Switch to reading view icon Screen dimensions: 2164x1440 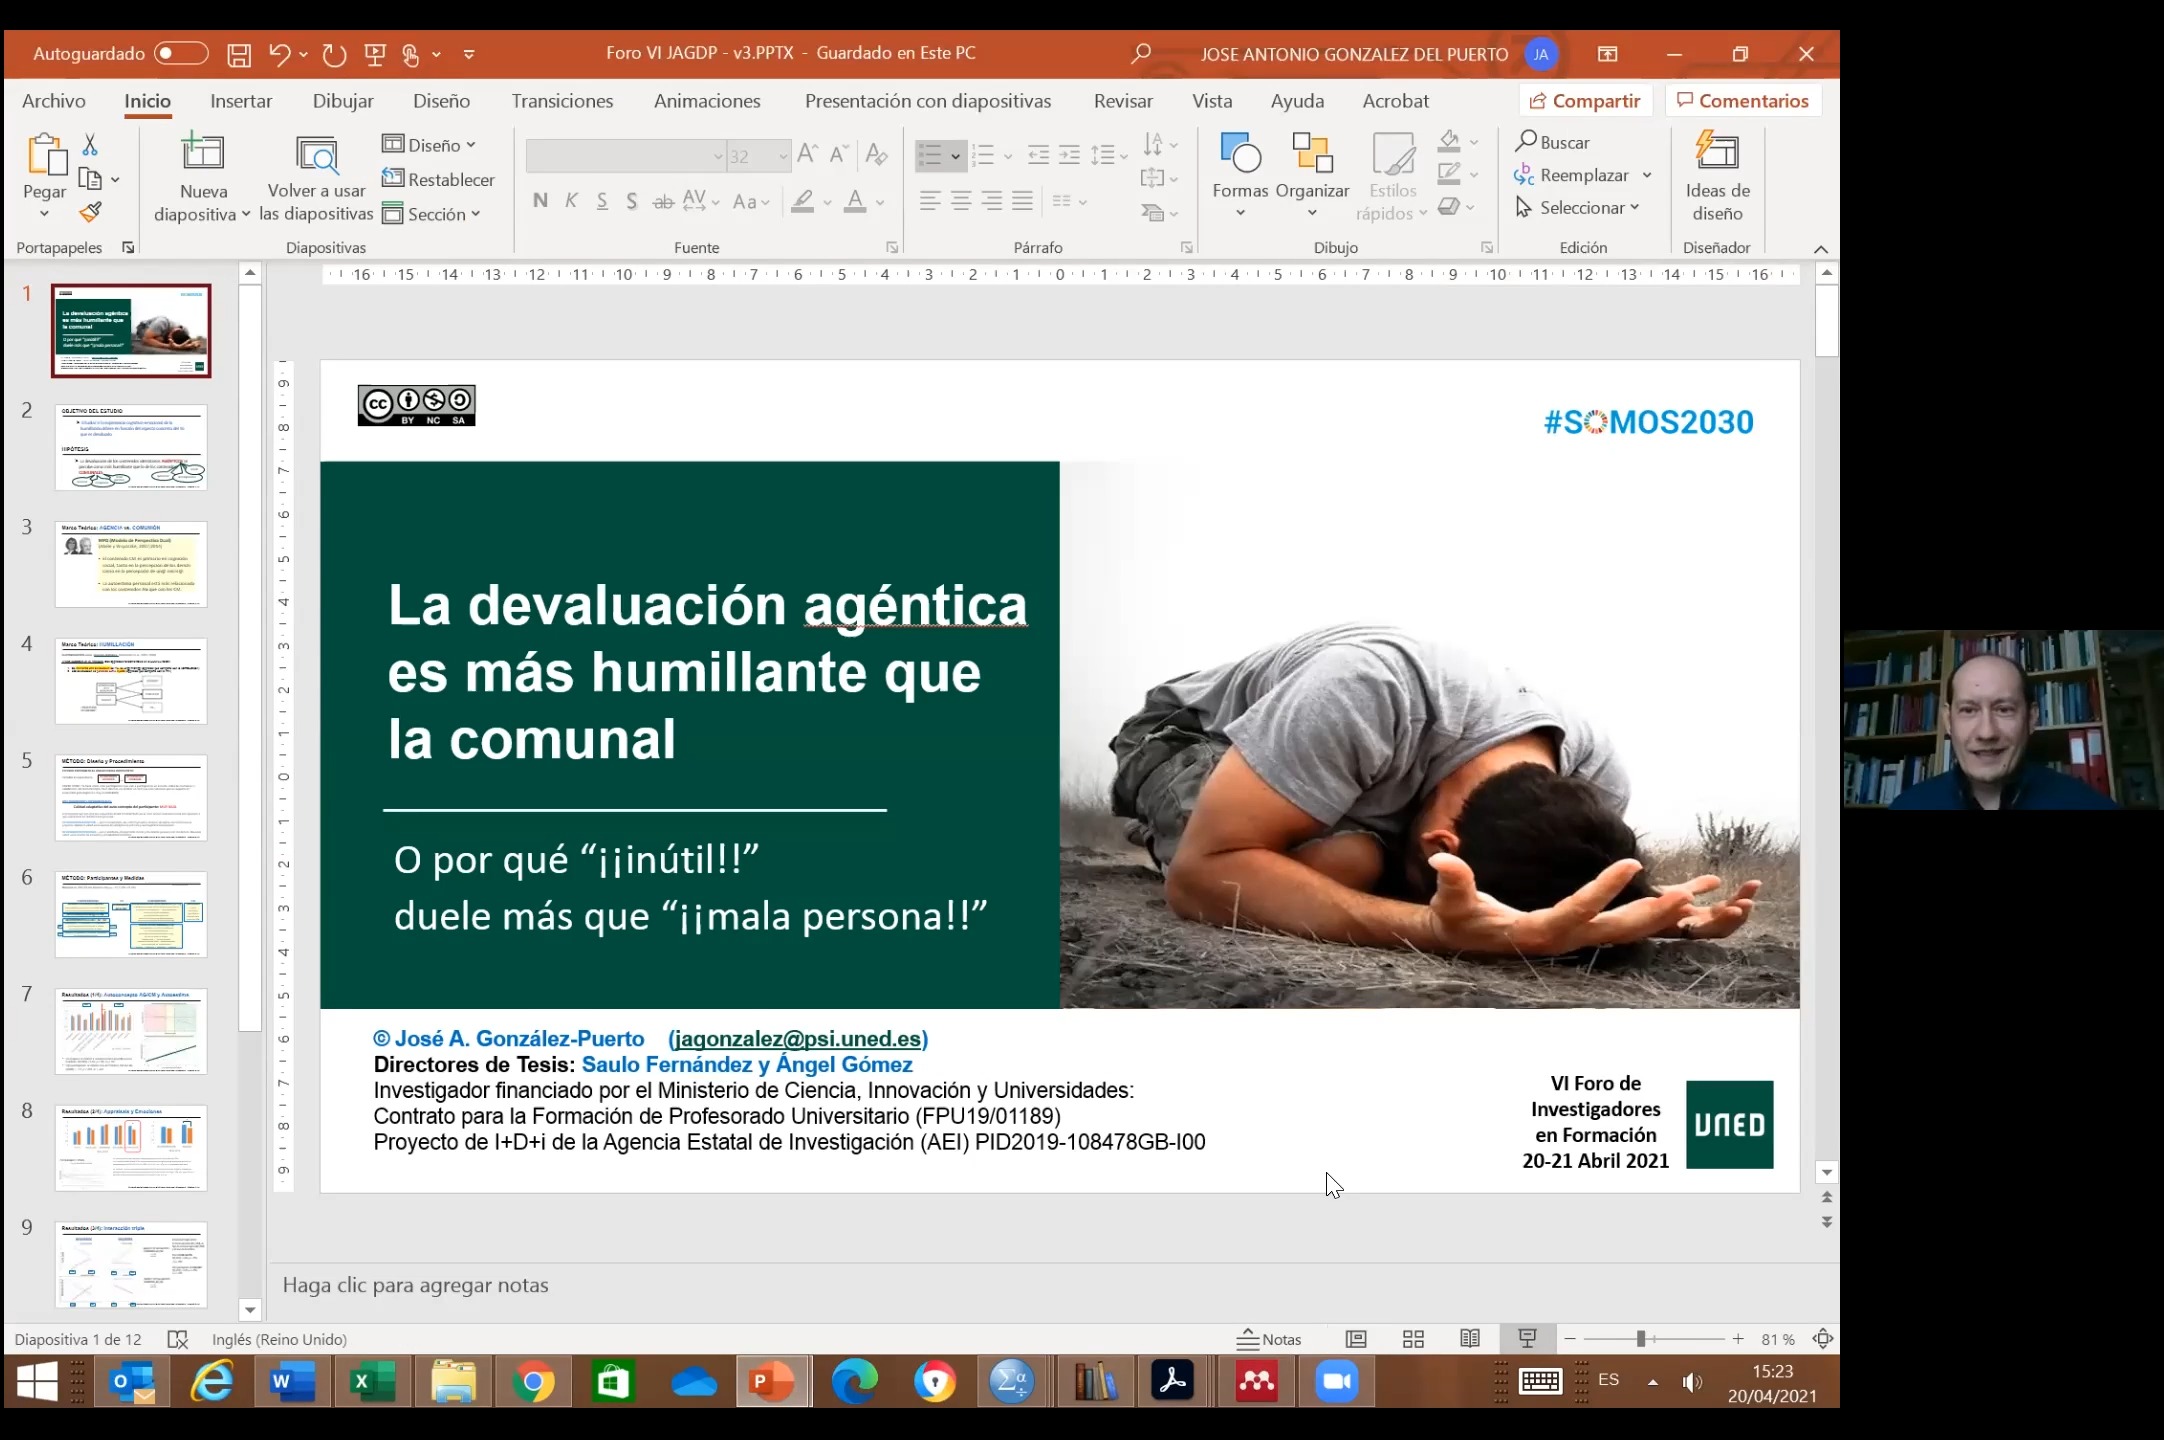point(1470,1339)
